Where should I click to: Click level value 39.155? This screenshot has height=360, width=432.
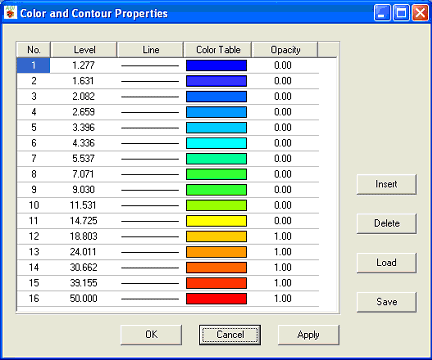(83, 283)
